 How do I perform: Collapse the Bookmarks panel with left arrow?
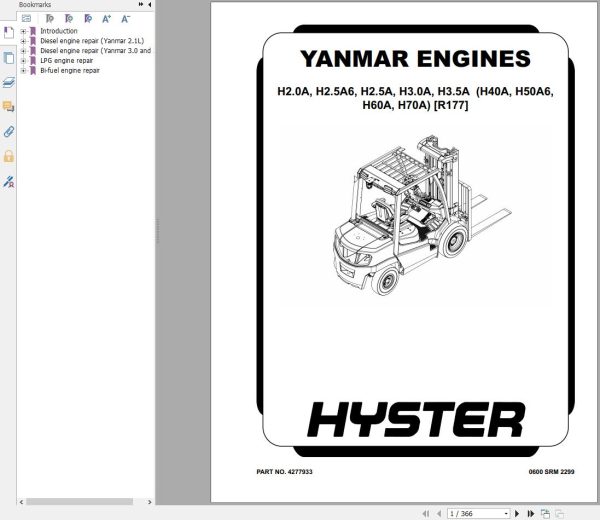(x=150, y=4)
